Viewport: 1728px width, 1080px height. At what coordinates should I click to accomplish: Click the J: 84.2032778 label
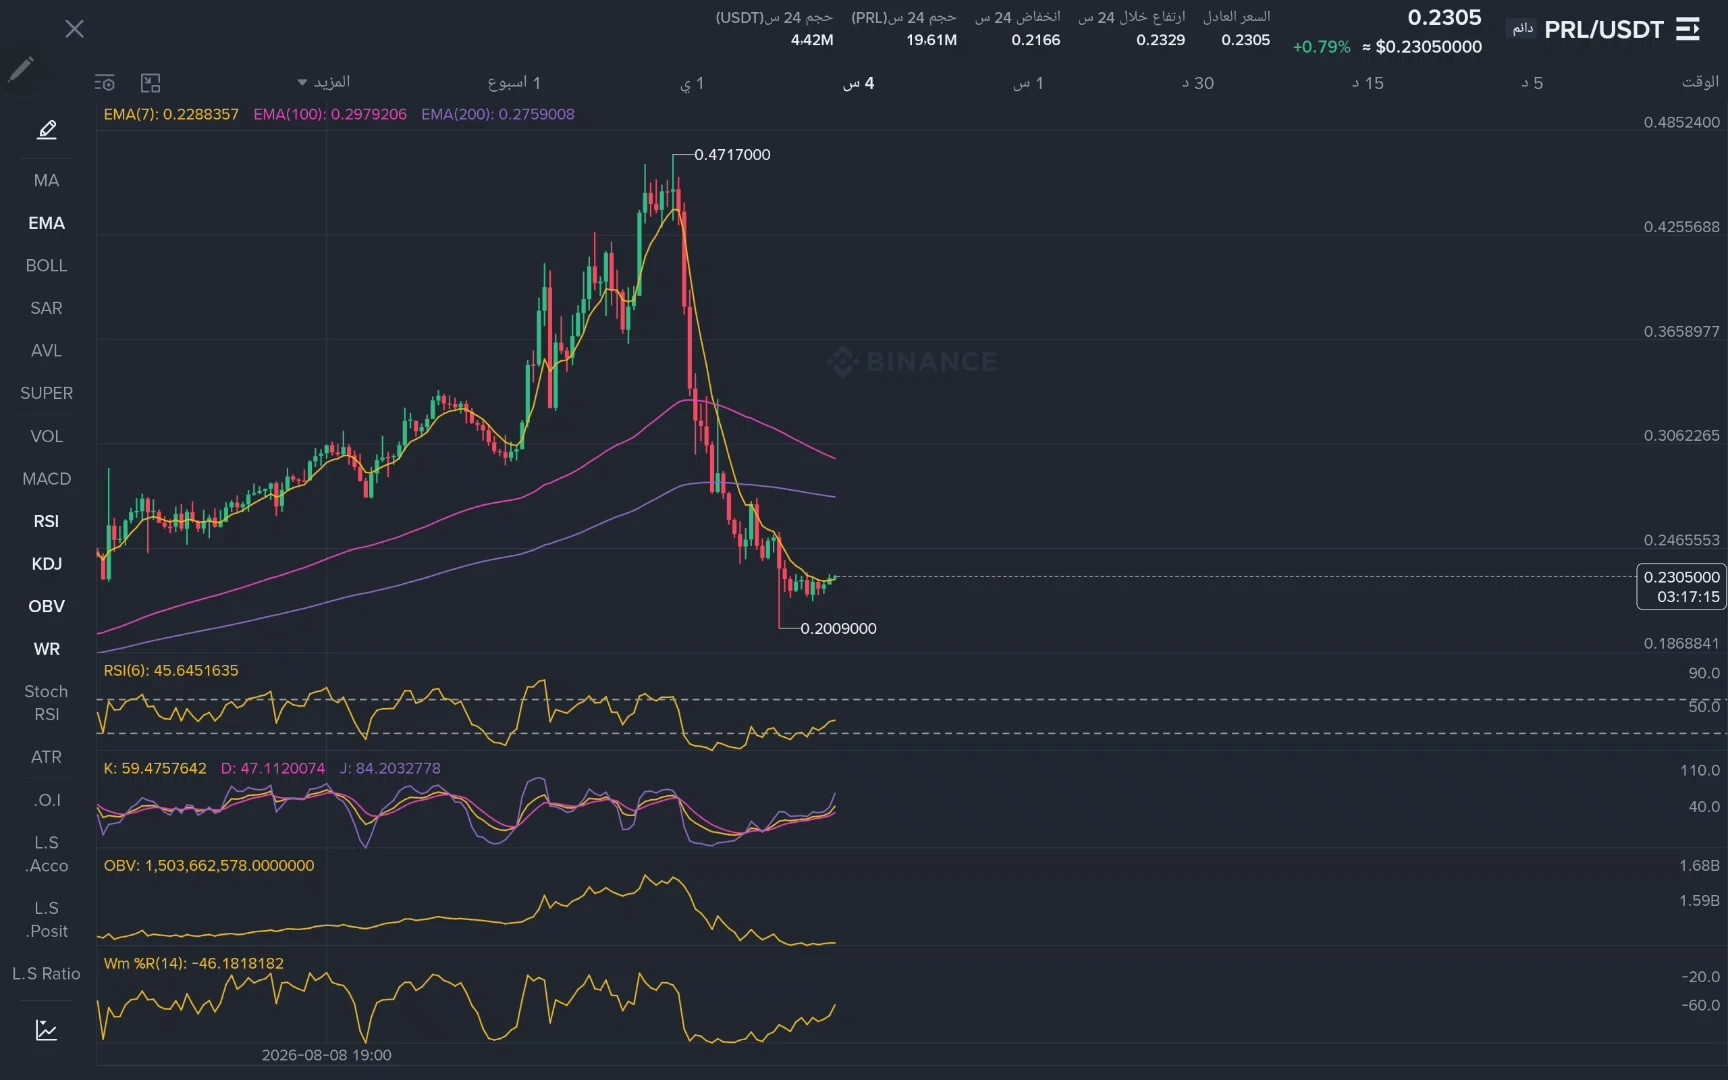click(390, 768)
